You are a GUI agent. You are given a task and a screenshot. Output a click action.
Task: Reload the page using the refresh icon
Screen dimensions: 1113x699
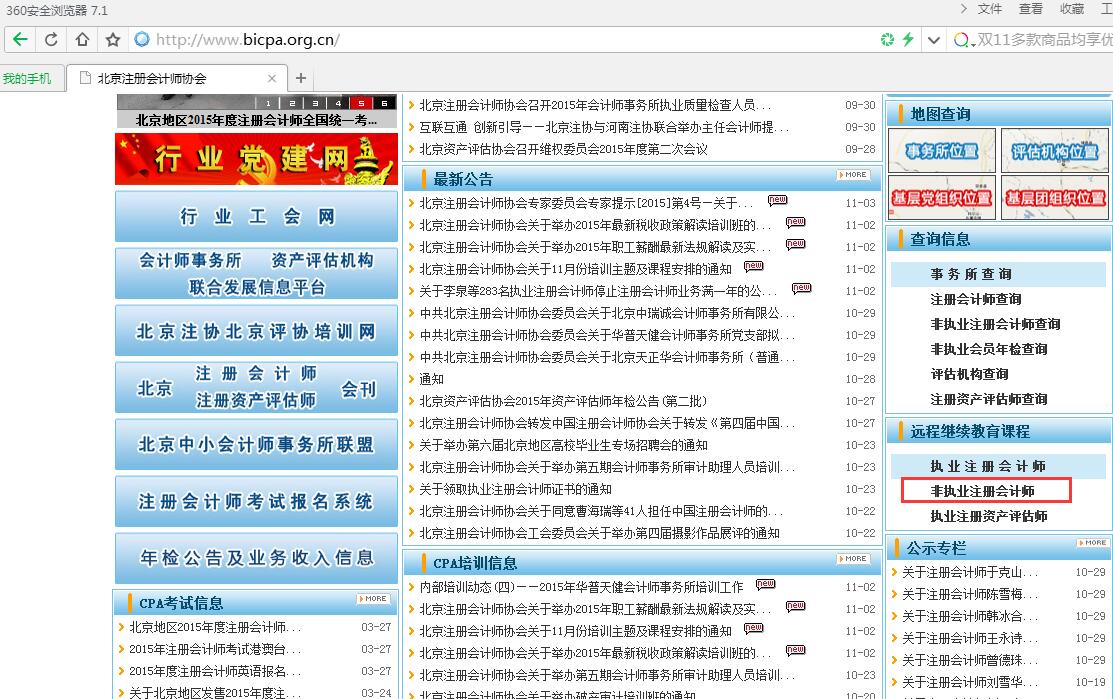pos(50,40)
